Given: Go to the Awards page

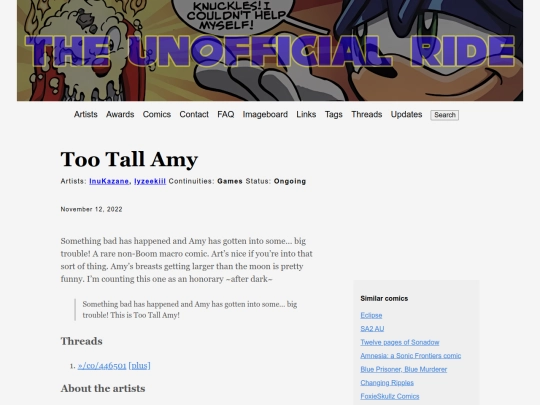Looking at the screenshot, I should 120,114.
